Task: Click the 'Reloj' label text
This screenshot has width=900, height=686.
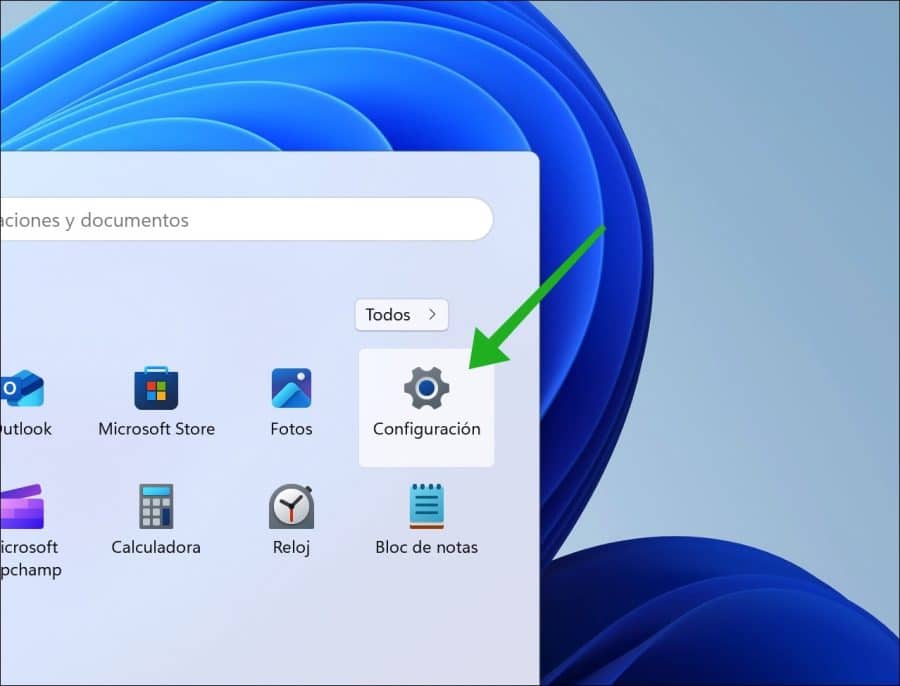Action: click(291, 547)
